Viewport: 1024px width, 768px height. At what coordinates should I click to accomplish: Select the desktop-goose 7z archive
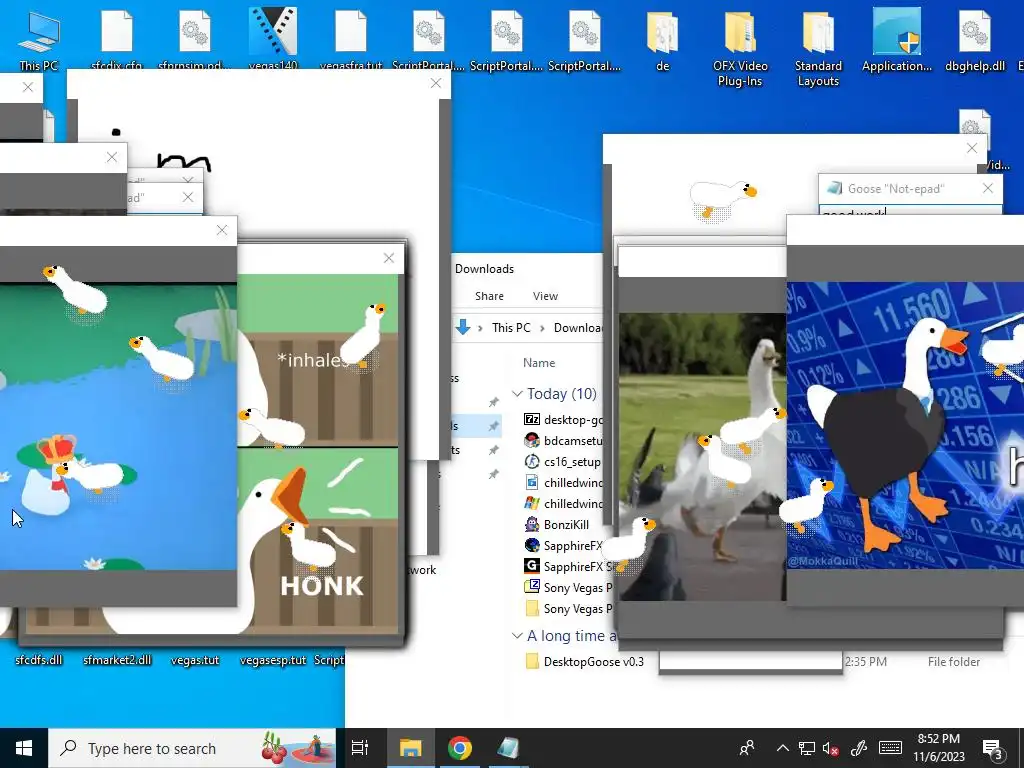coord(563,419)
